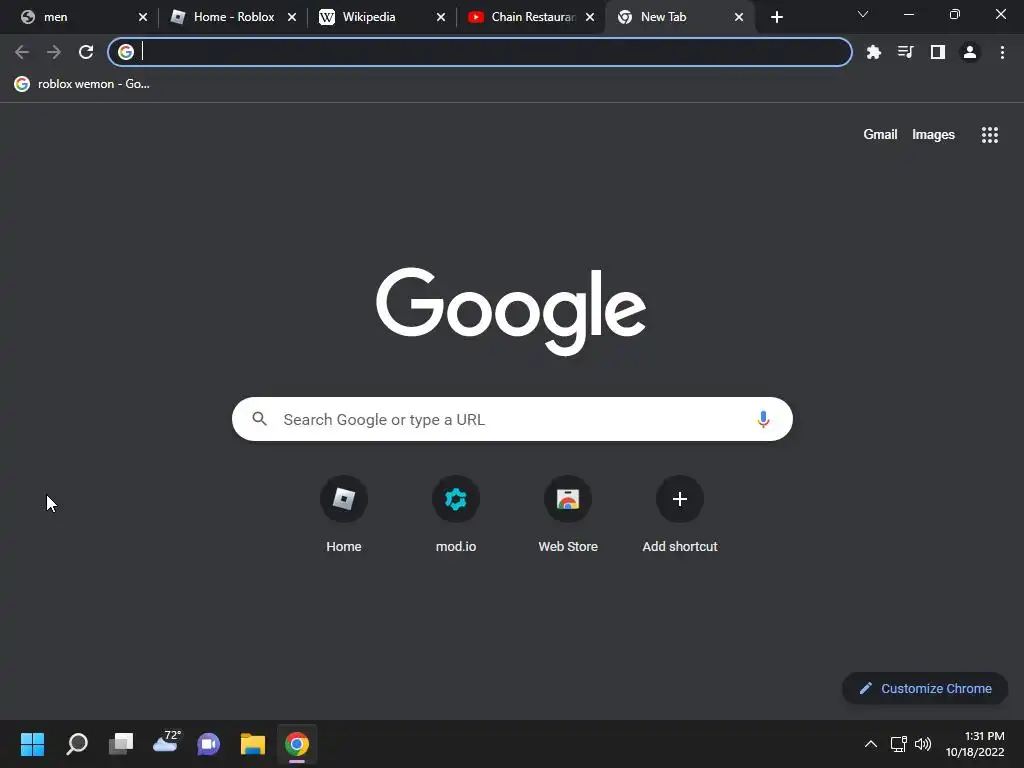1024x768 pixels.
Task: Open the network status tray icon
Action: (x=899, y=744)
